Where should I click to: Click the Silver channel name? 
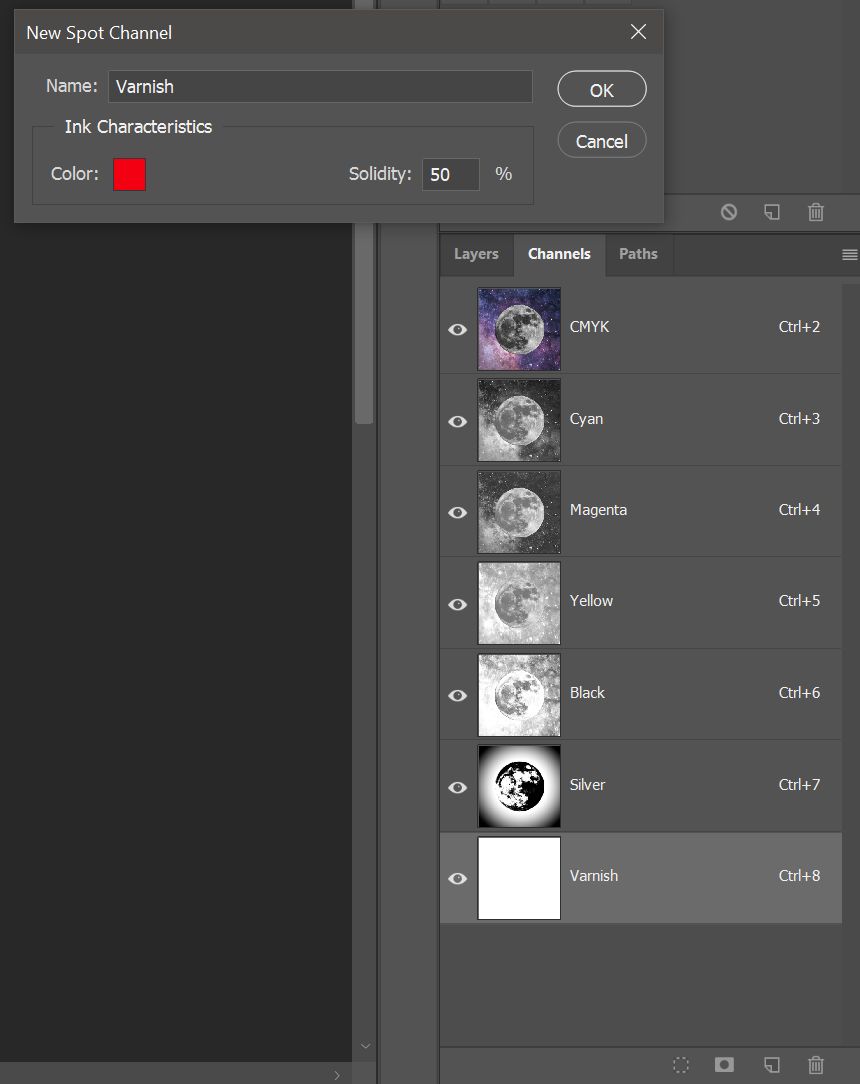tap(587, 785)
